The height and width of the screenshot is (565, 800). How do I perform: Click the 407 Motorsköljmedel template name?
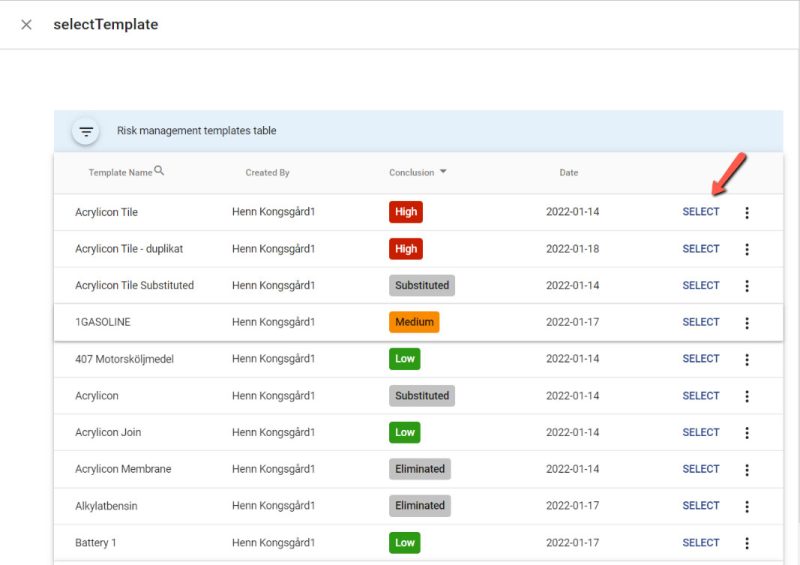124,359
